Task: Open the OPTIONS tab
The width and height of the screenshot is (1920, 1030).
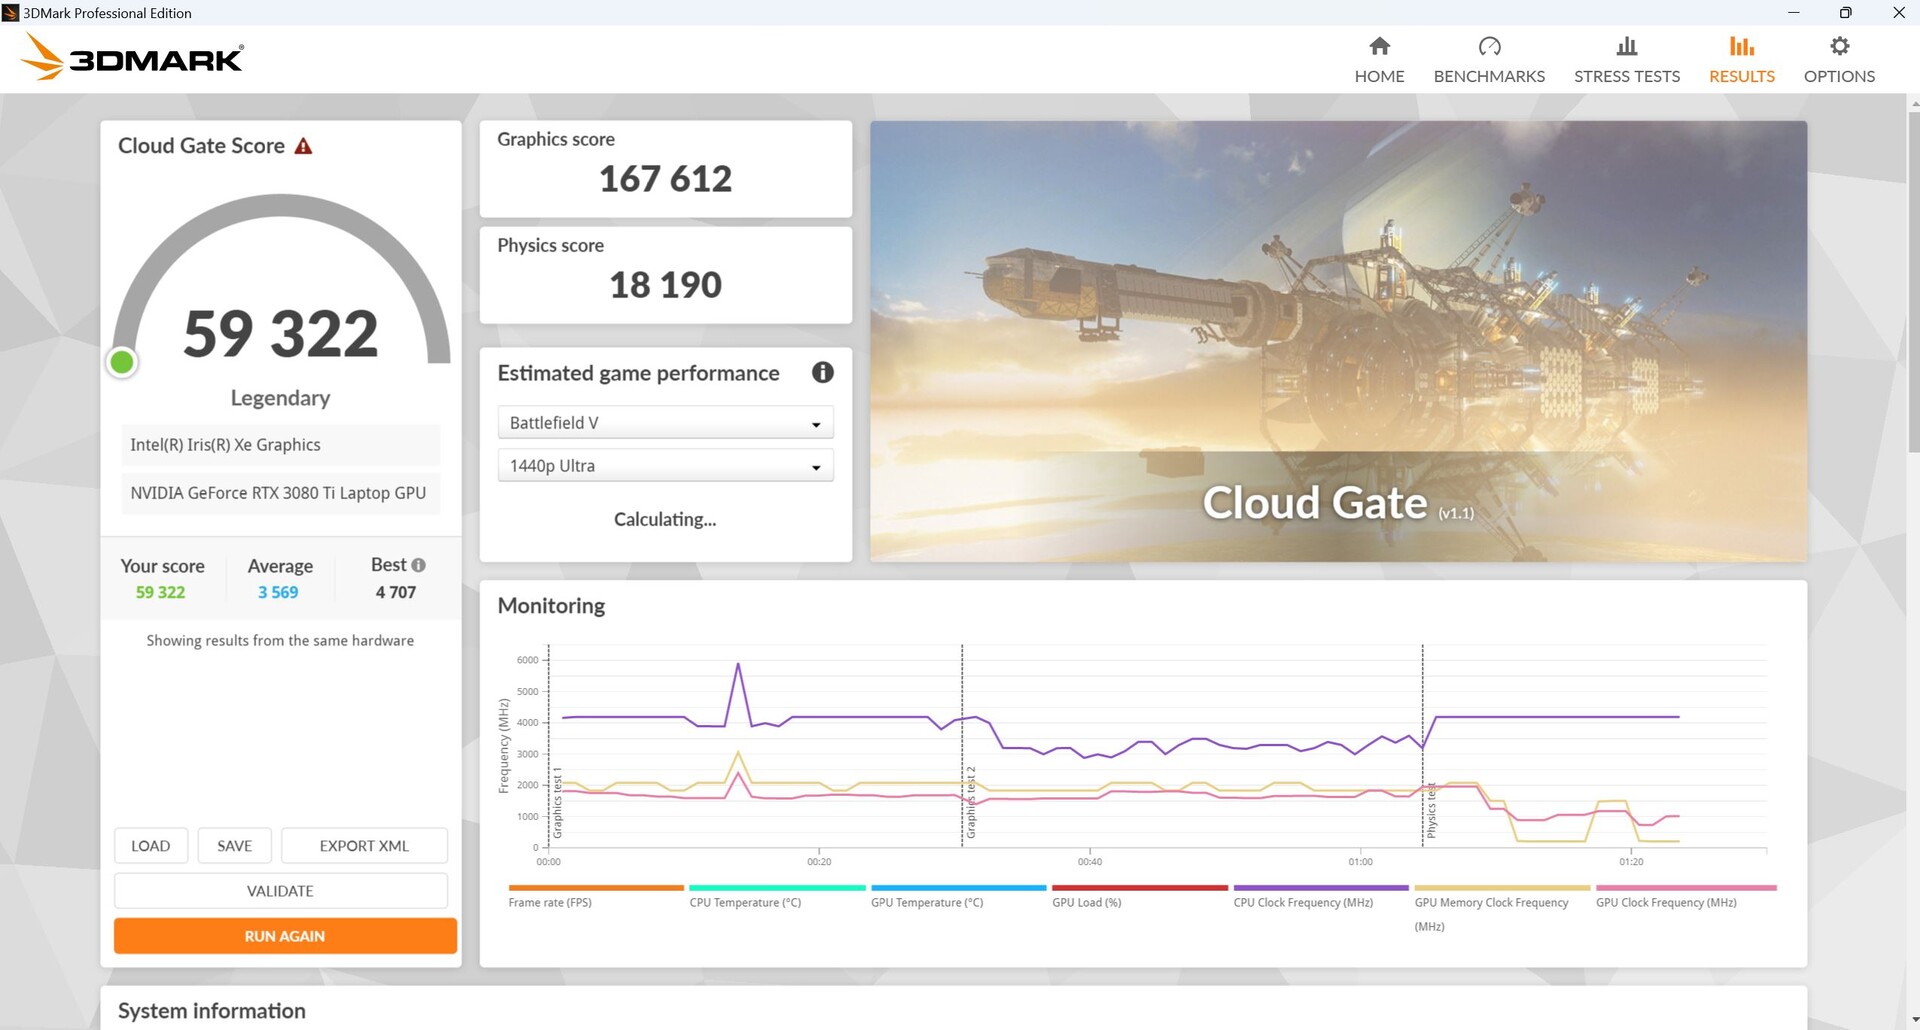Action: point(1839,60)
